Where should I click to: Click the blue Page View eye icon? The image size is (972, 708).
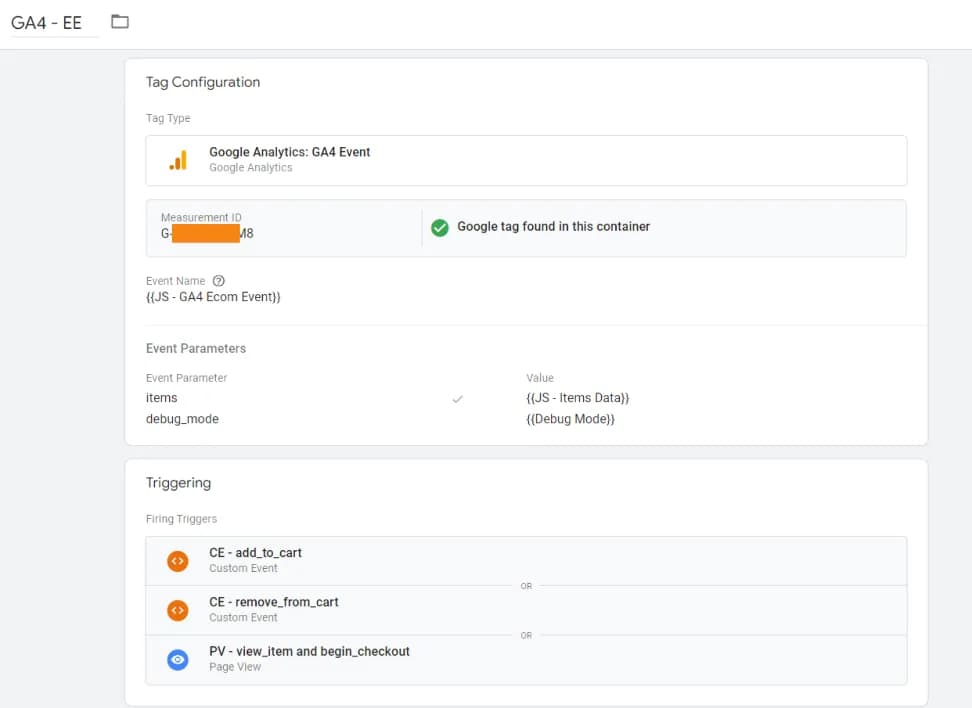[178, 660]
